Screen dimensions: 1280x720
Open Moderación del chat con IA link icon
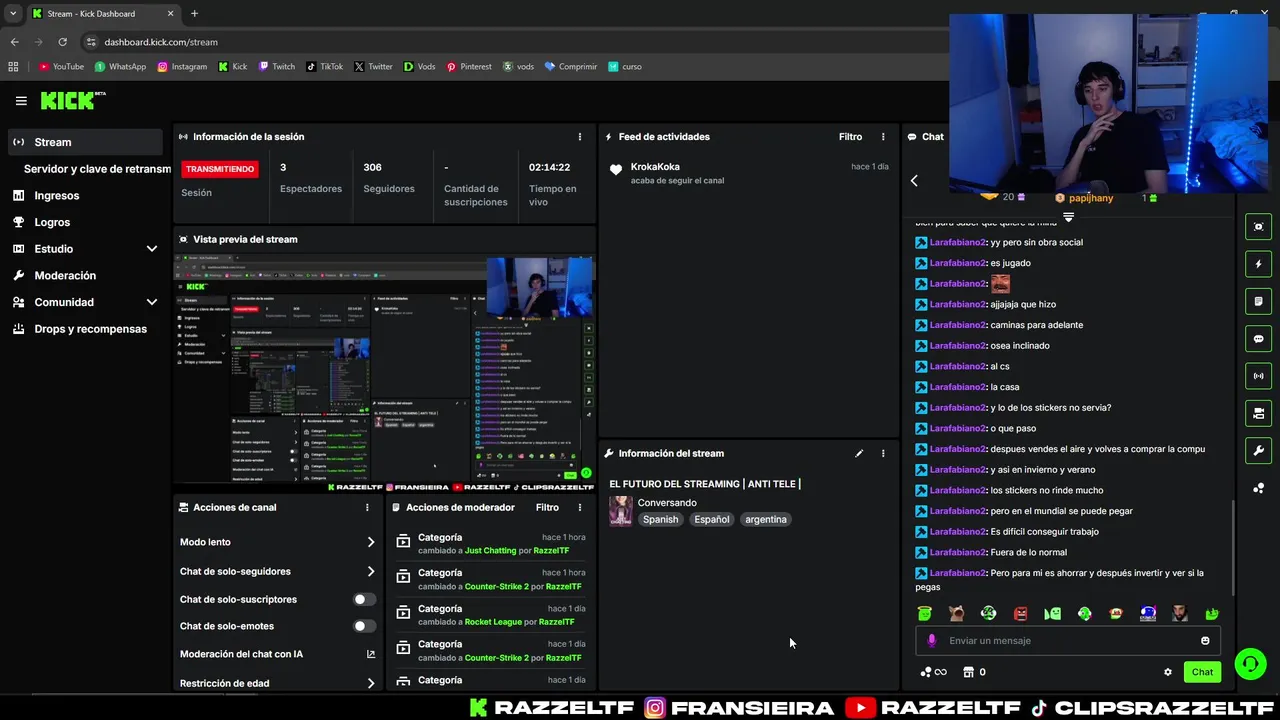click(x=370, y=654)
